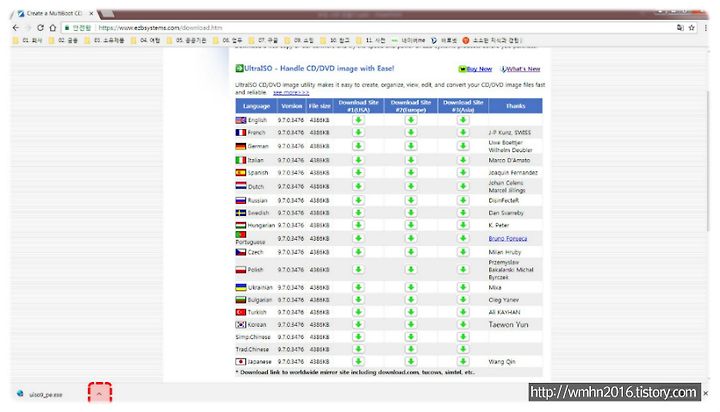Image resolution: width=720 pixels, height=412 pixels.
Task: Open Bruno Fonseca translator link
Action: (x=508, y=238)
